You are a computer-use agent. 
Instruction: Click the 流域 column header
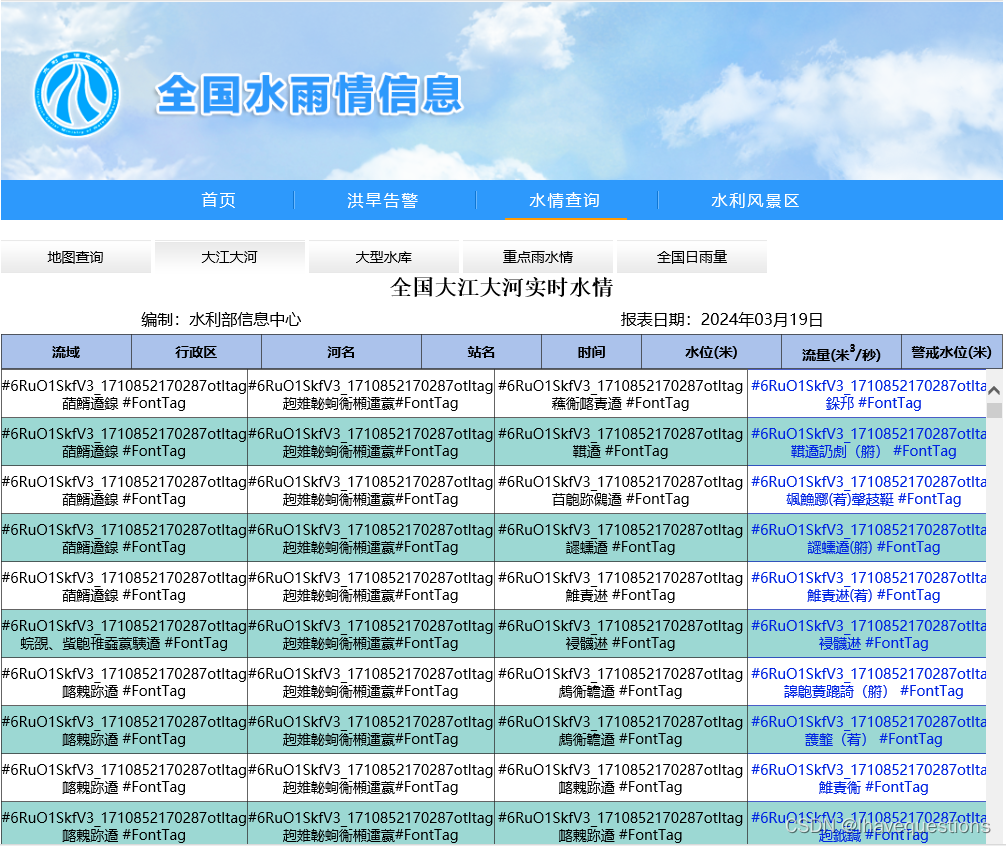click(66, 352)
